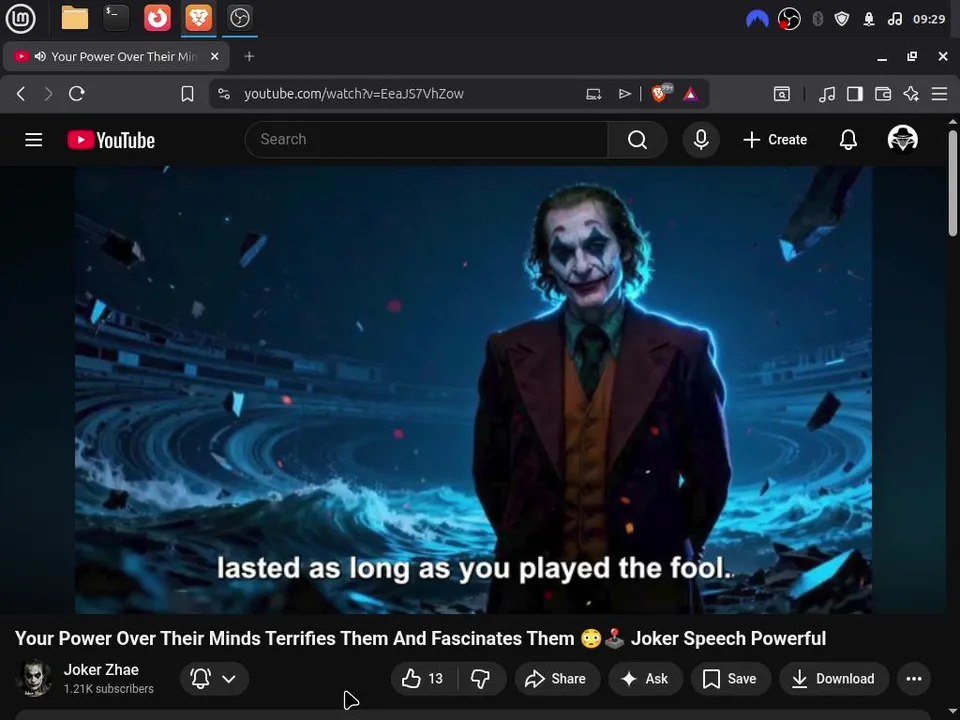
Task: Open the Brave playlist music icon
Action: tap(827, 94)
